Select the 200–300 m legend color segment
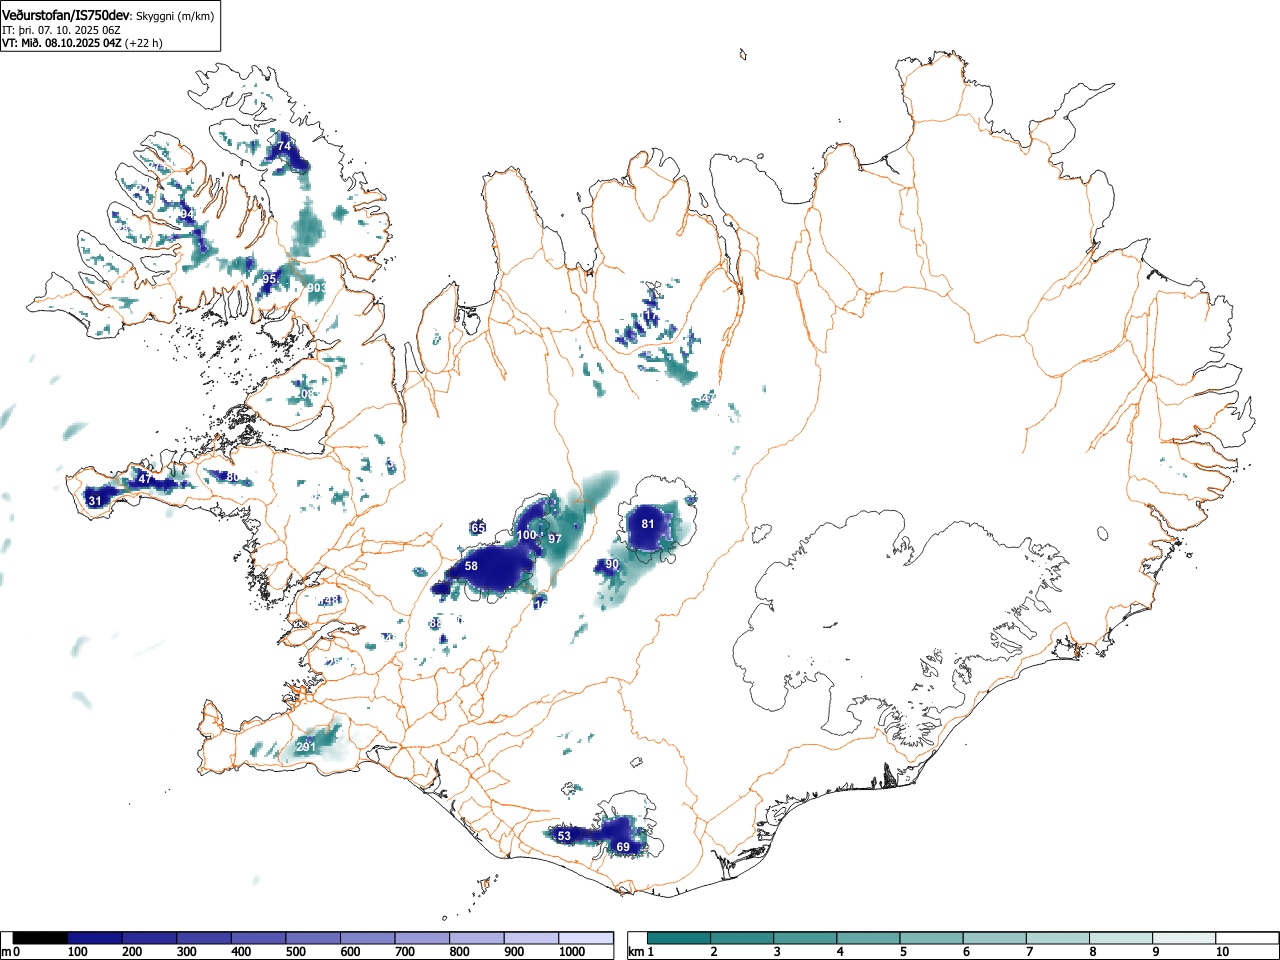1280x960 pixels. [150, 938]
